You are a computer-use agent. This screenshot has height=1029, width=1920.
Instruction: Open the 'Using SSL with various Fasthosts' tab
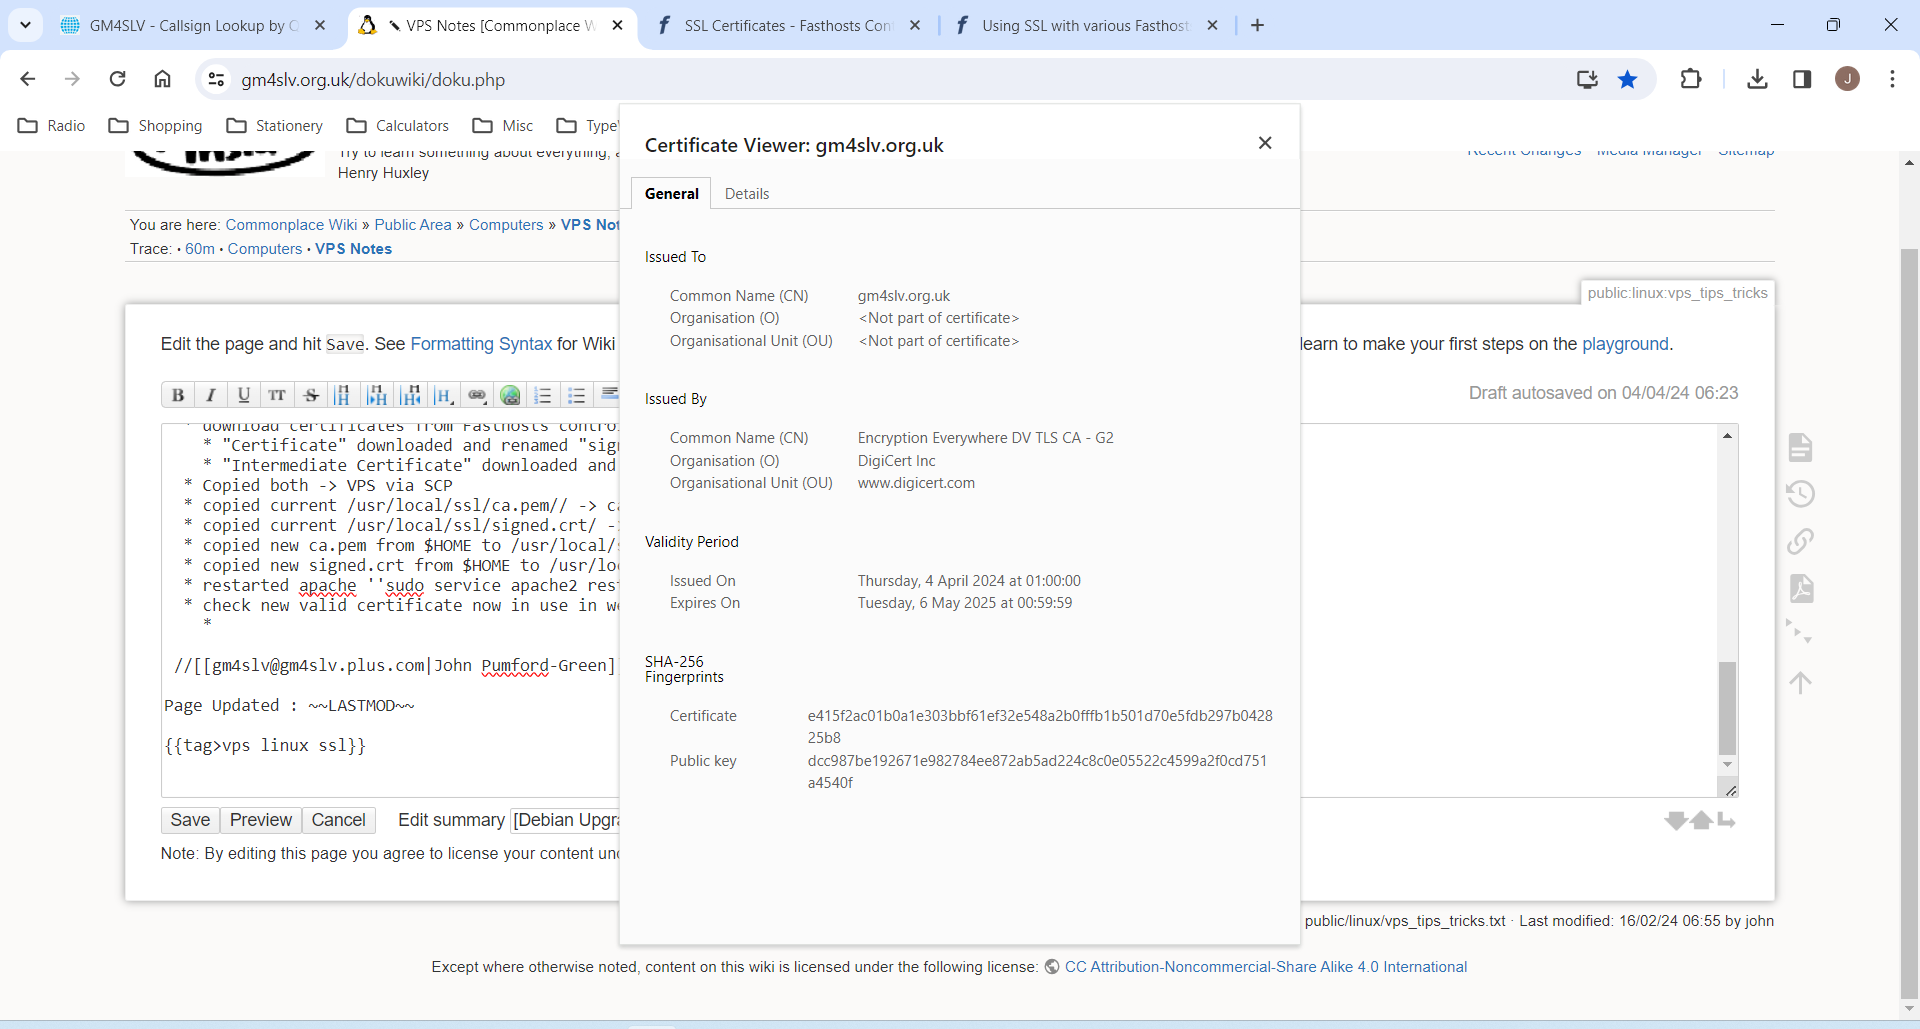point(1085,25)
